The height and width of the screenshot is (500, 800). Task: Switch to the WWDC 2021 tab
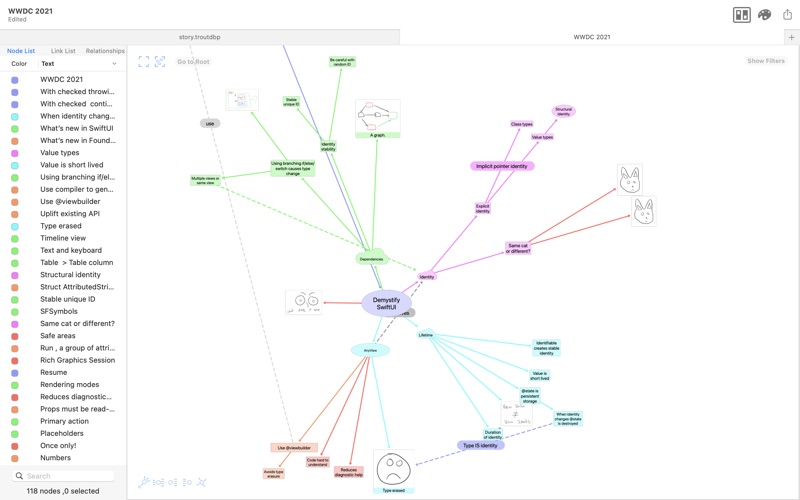(592, 37)
